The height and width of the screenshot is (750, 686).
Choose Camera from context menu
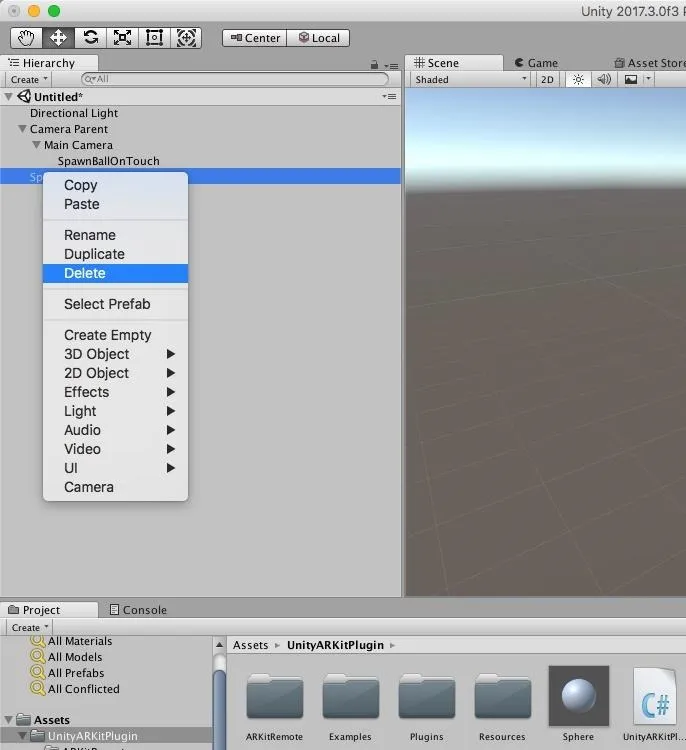tap(115, 487)
